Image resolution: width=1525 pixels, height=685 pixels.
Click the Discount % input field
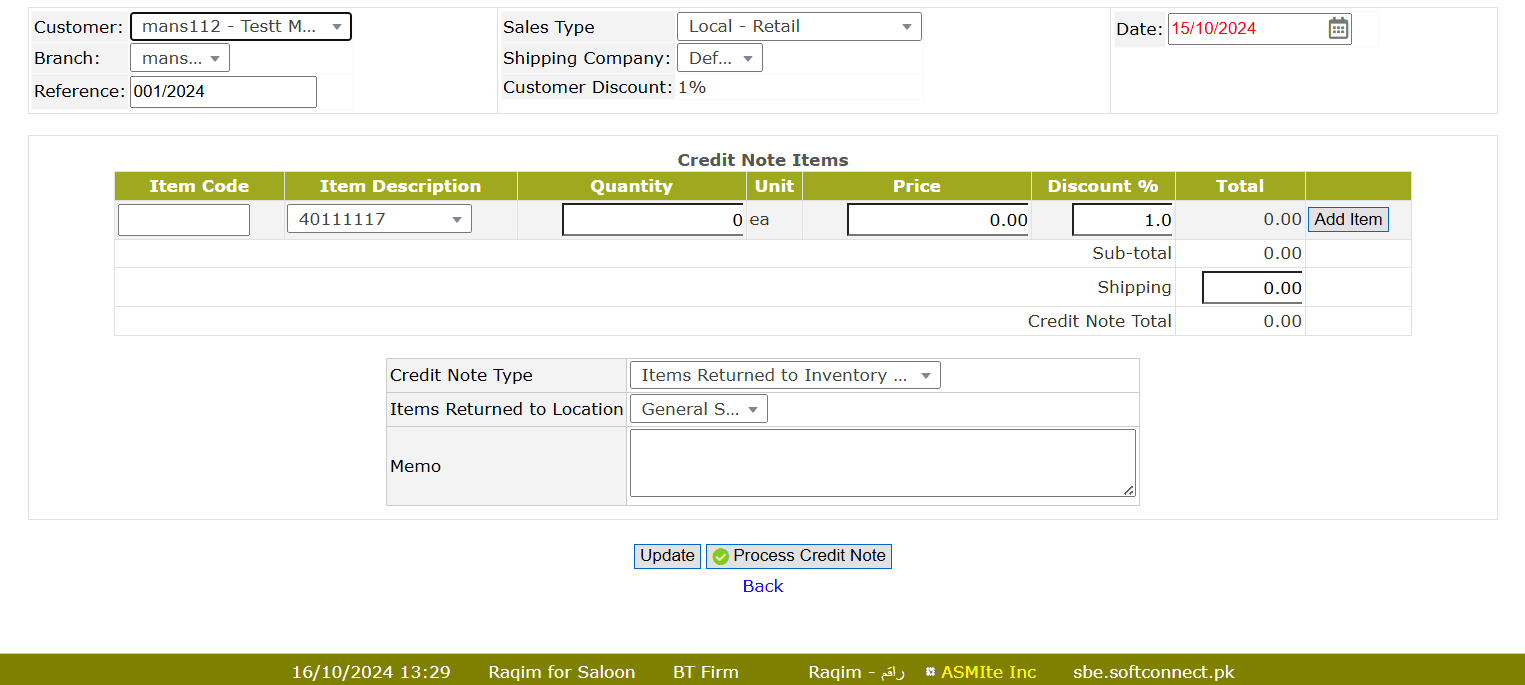click(x=1123, y=220)
